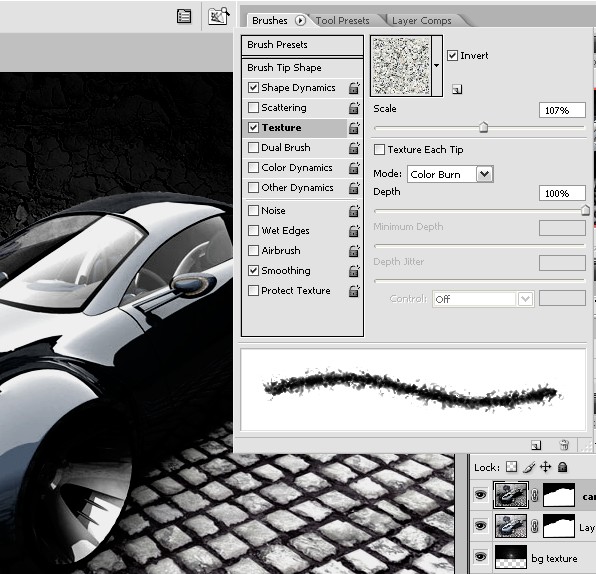Open the Brushes palette flyout menu arrow
Screen dimensions: 596x574
click(300, 20)
